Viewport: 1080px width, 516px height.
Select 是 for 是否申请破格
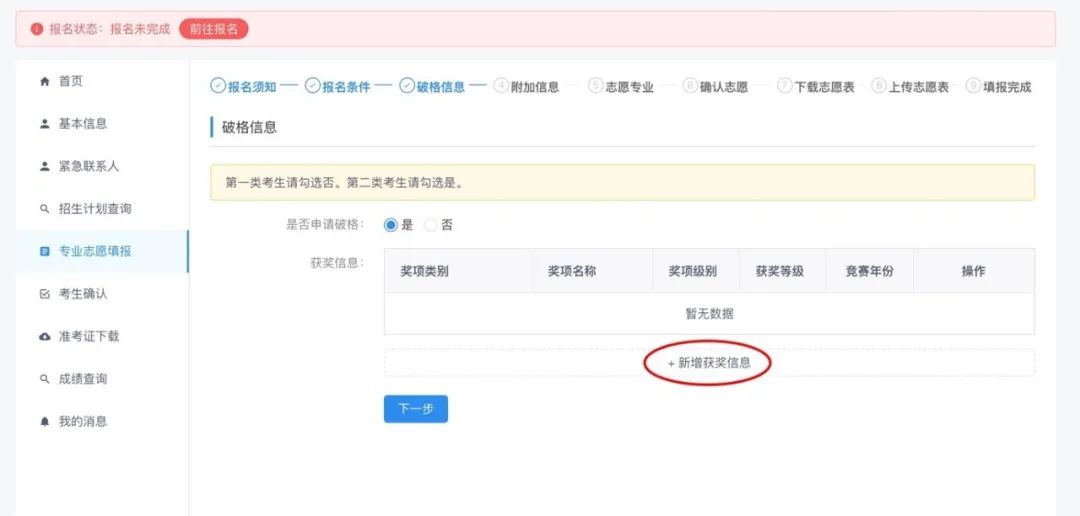point(391,225)
